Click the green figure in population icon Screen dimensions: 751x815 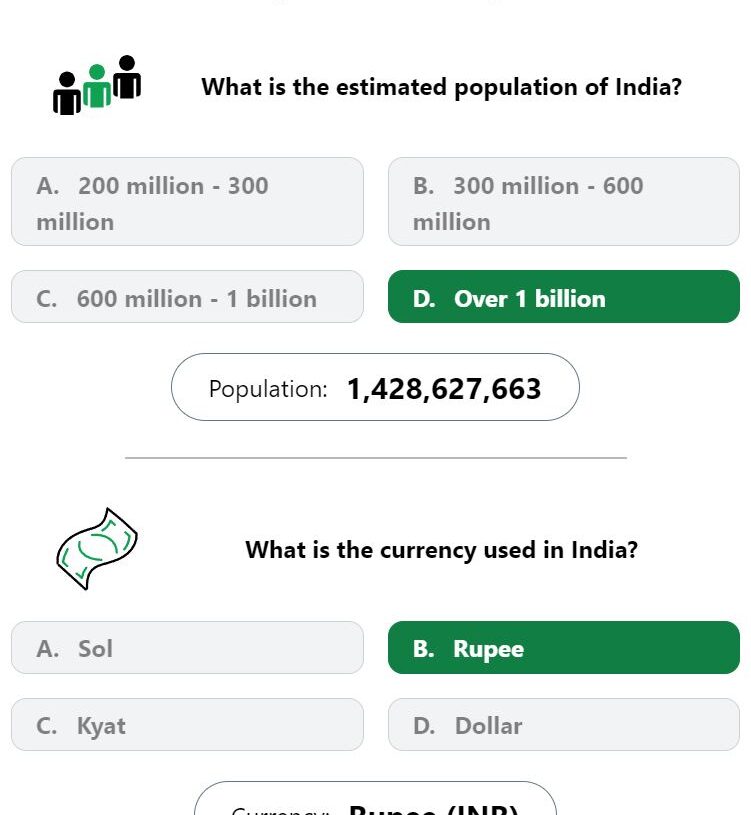[x=97, y=86]
